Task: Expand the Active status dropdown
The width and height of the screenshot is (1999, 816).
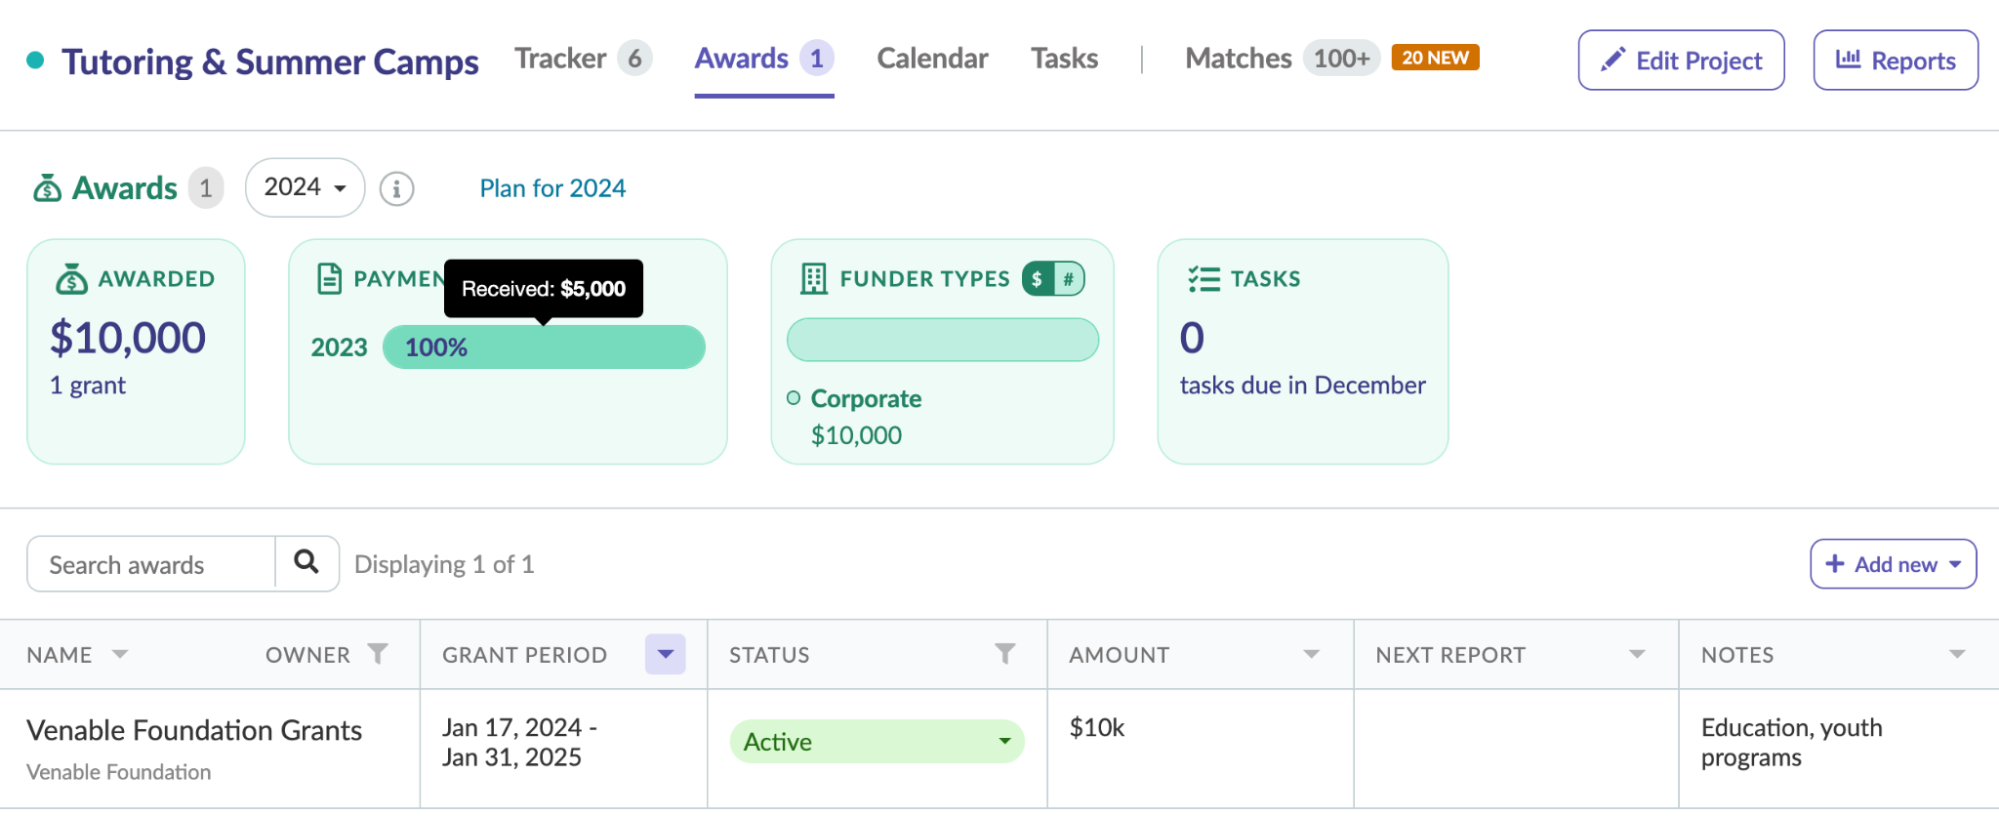Action: (1004, 742)
